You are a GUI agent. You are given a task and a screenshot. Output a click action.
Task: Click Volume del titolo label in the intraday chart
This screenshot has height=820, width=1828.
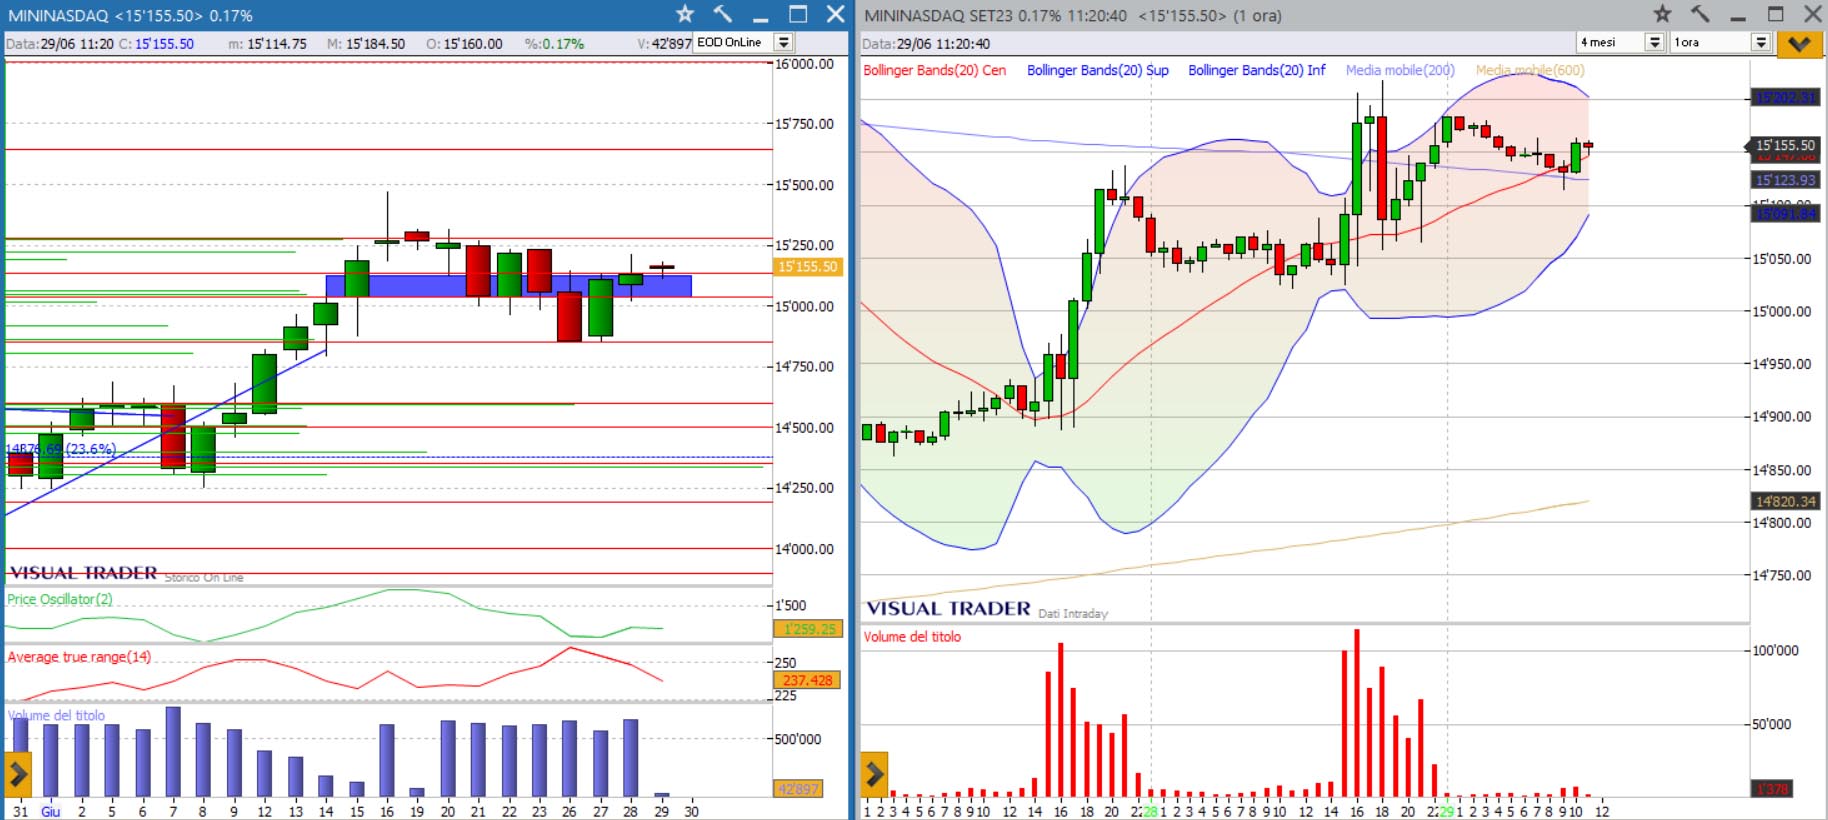click(912, 637)
